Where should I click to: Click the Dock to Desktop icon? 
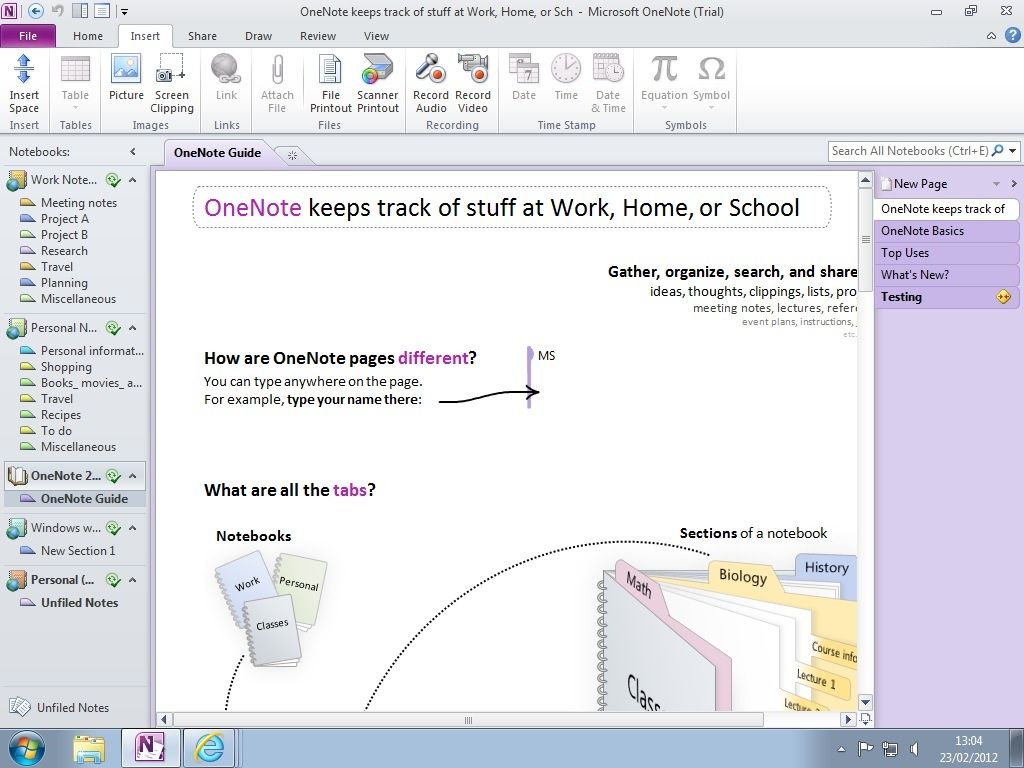coord(80,10)
